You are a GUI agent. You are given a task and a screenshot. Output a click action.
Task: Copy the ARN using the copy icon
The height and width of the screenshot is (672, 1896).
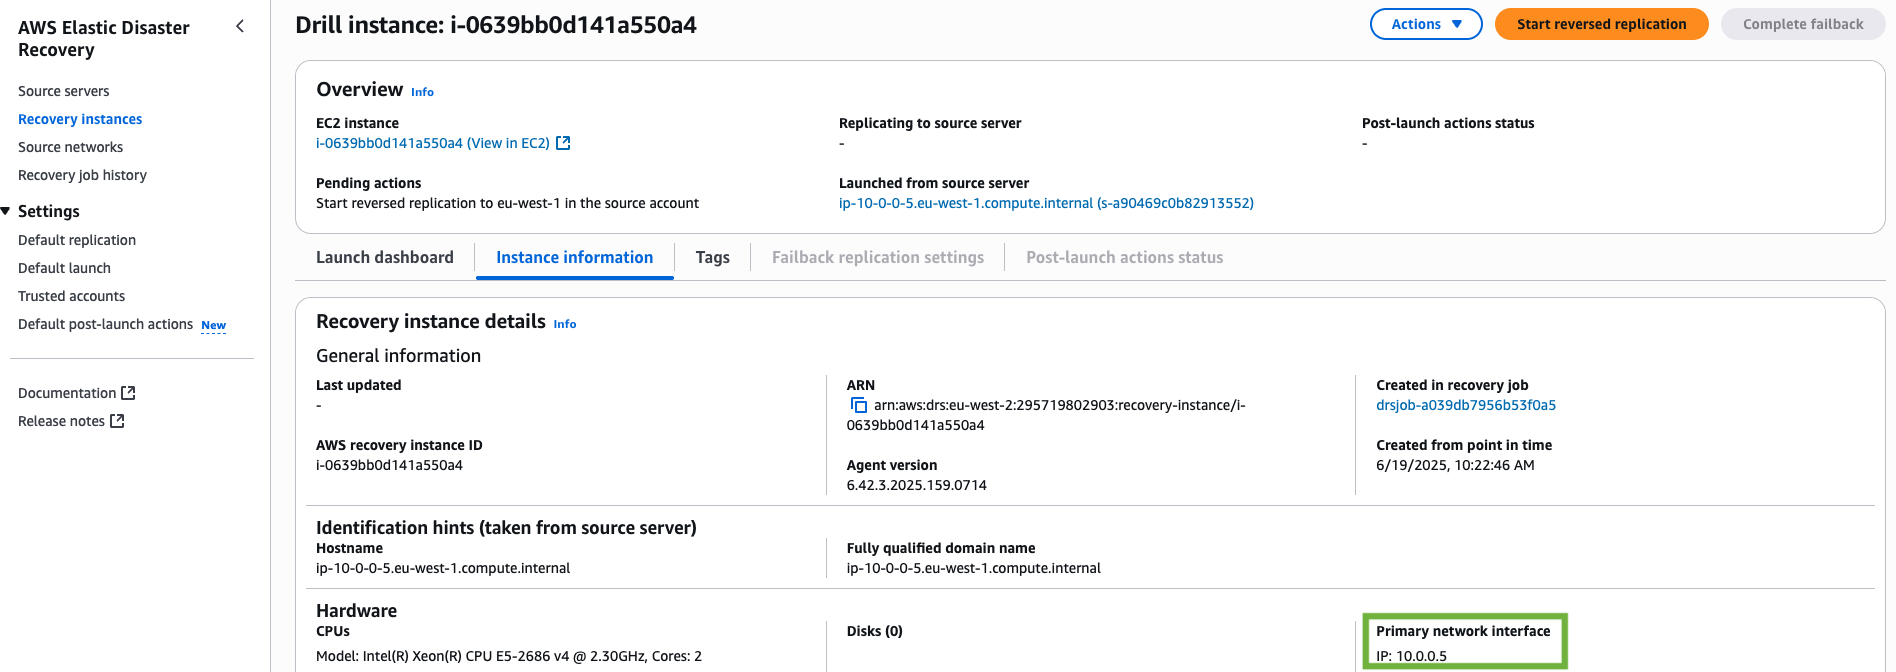tap(858, 405)
